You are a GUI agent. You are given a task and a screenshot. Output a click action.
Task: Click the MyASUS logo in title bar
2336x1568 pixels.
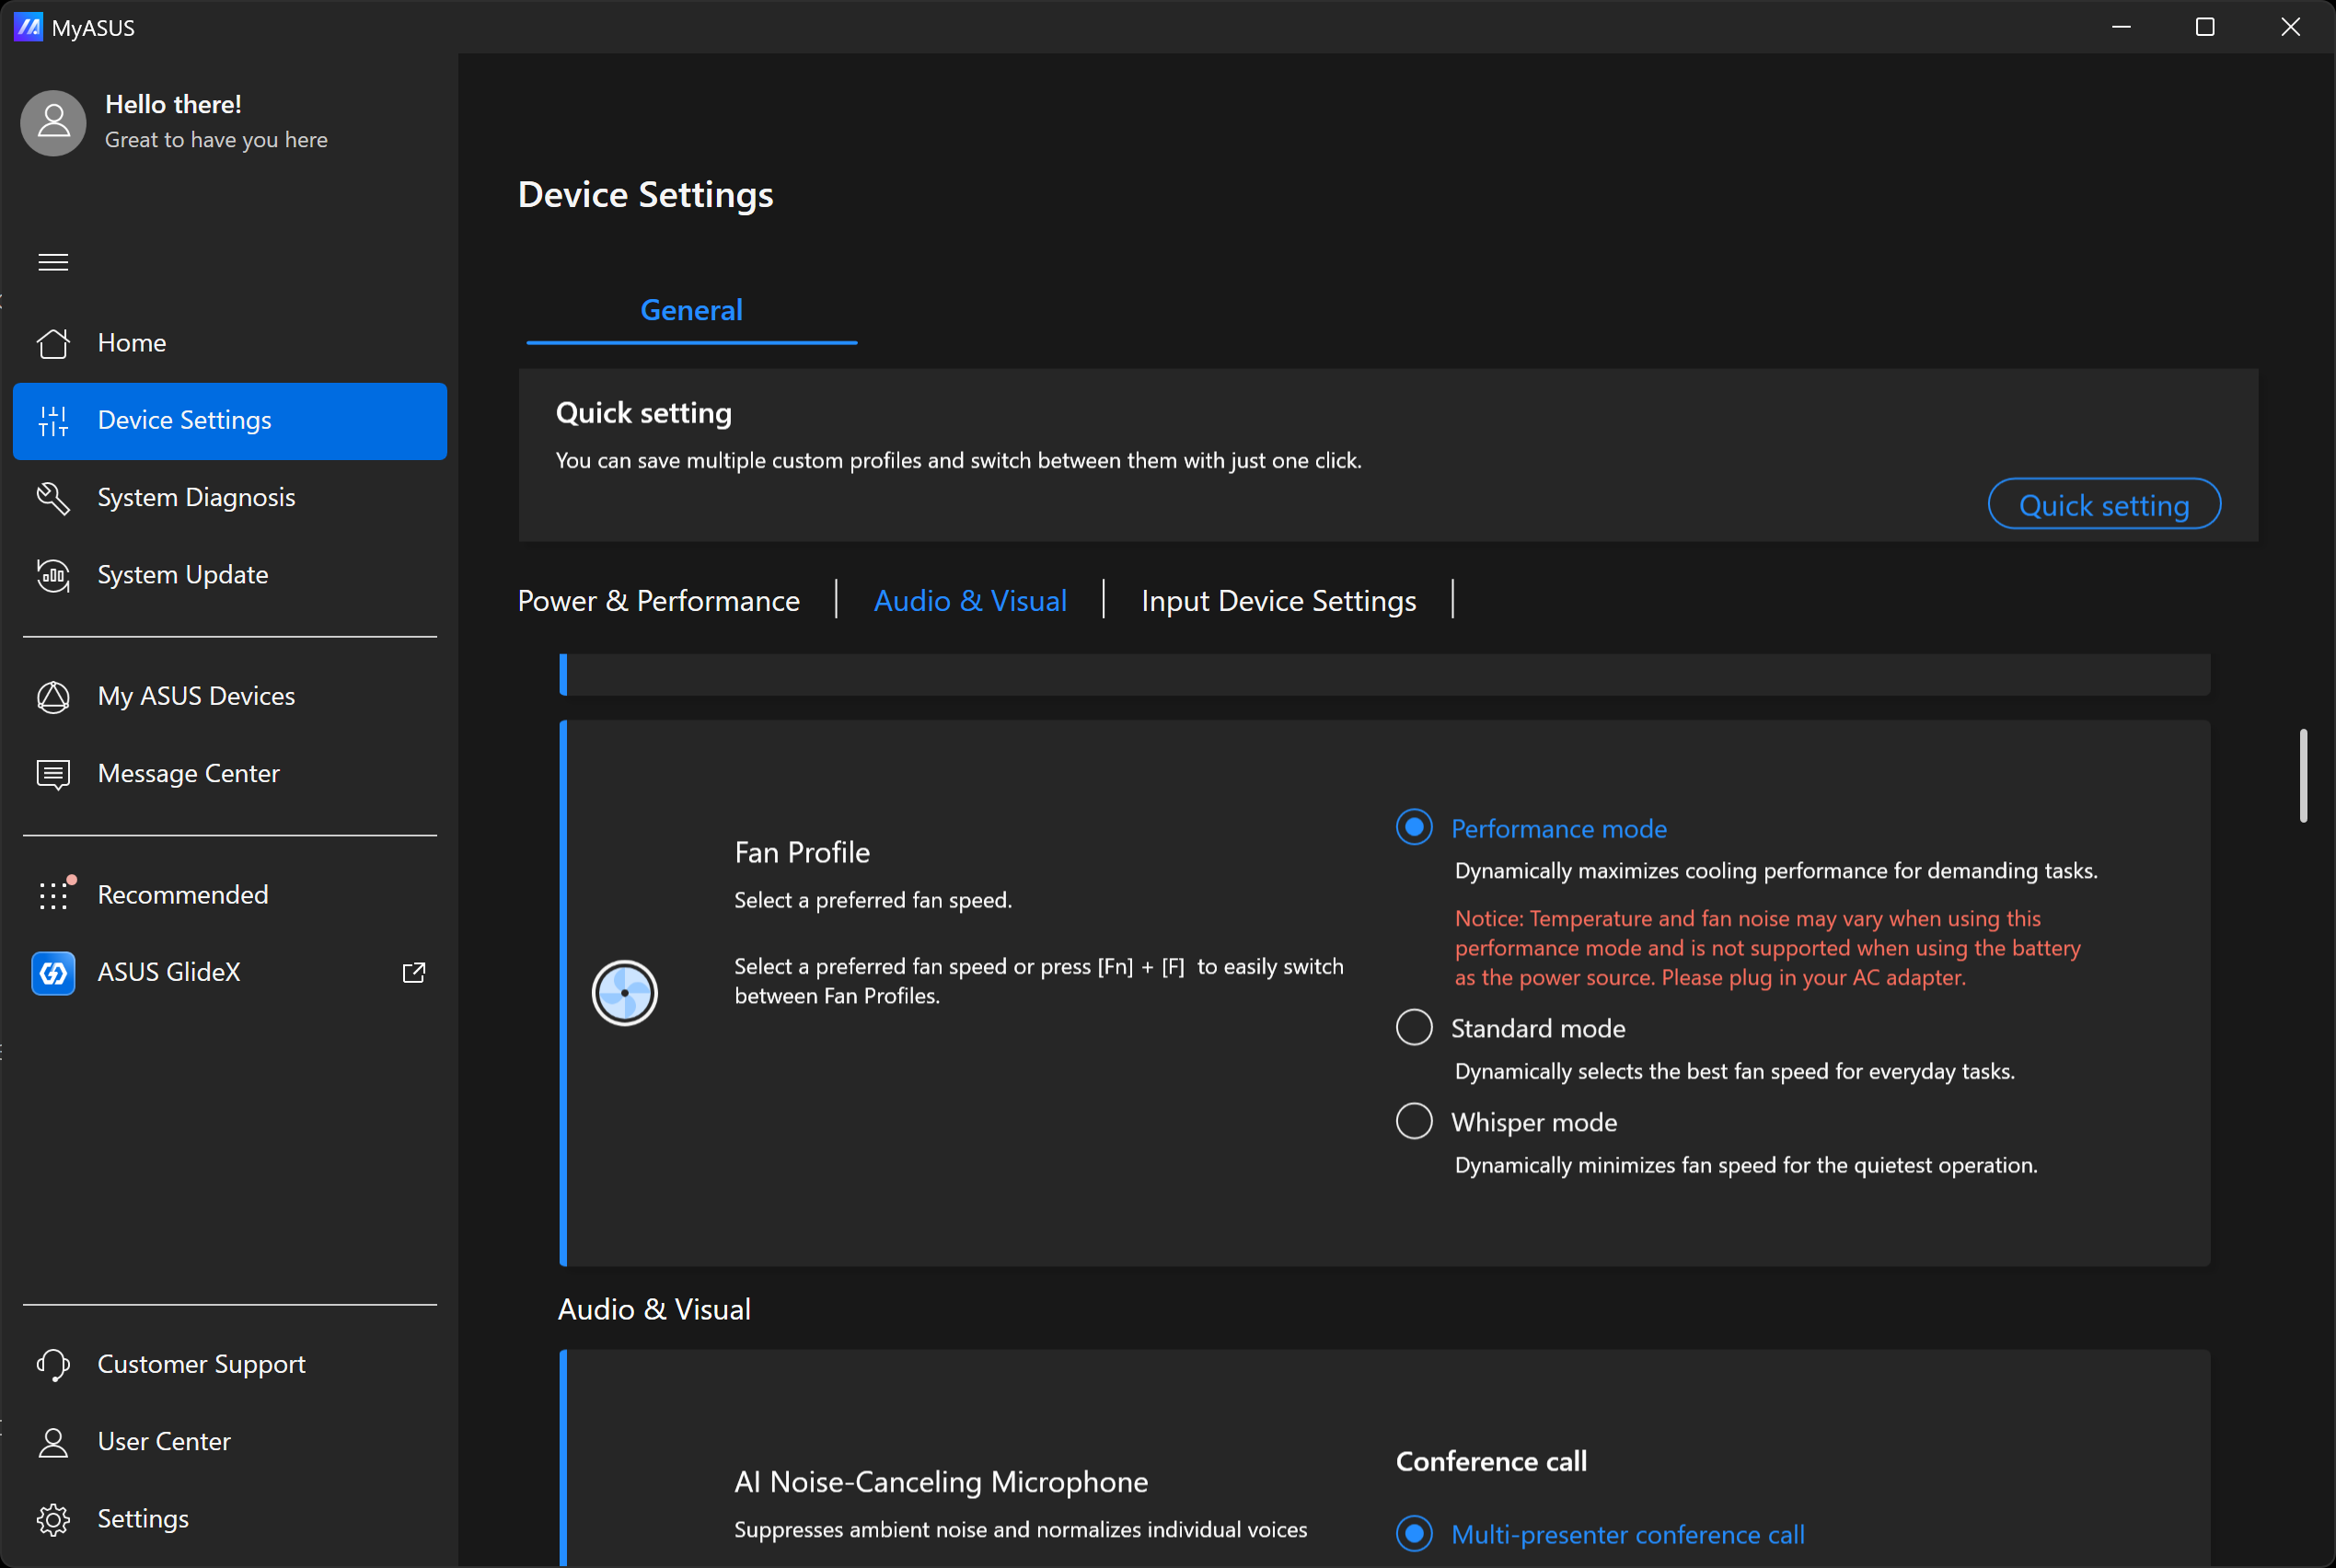point(28,27)
